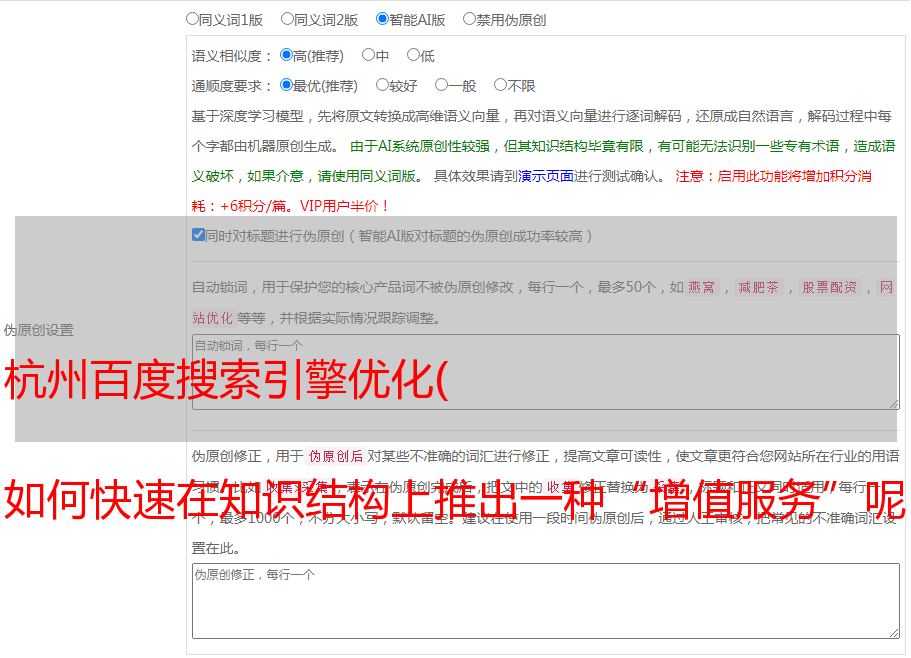Click the 燕窝 example keyword tag
911x658 pixels.
(x=701, y=287)
